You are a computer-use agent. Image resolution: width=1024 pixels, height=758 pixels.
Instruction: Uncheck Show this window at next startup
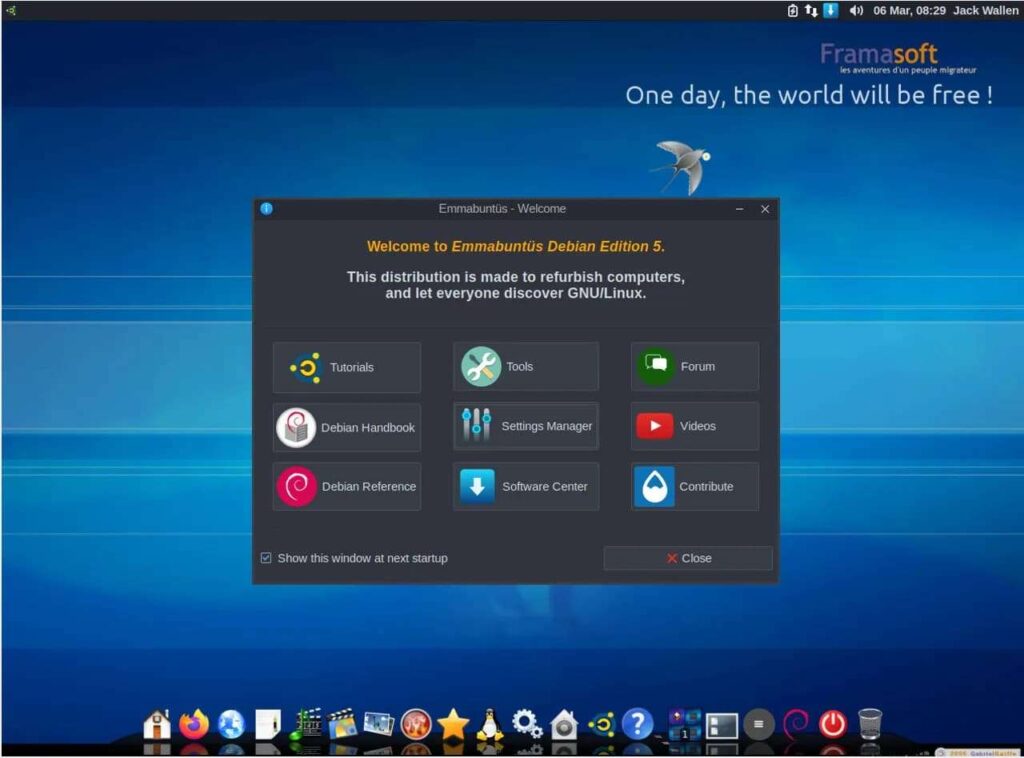point(266,558)
